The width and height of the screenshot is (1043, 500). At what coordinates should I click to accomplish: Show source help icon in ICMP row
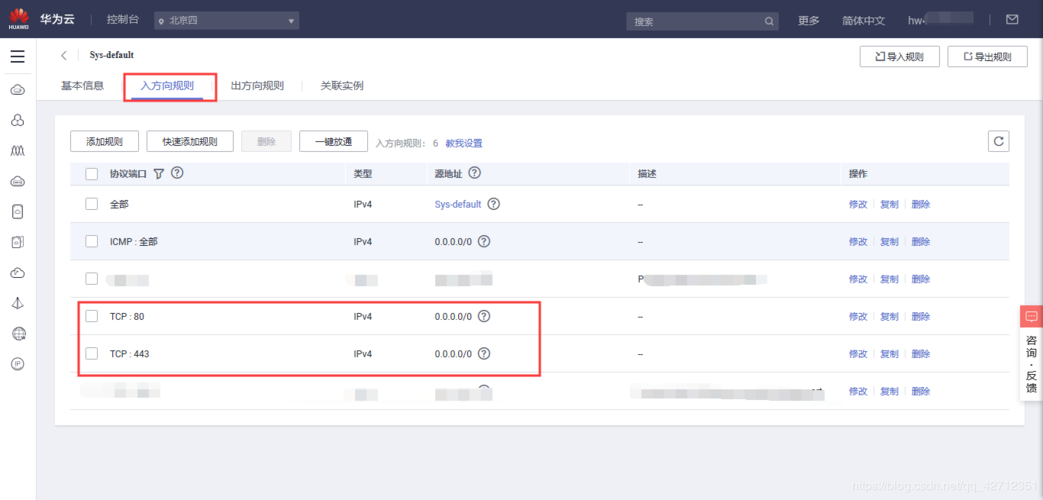[484, 241]
